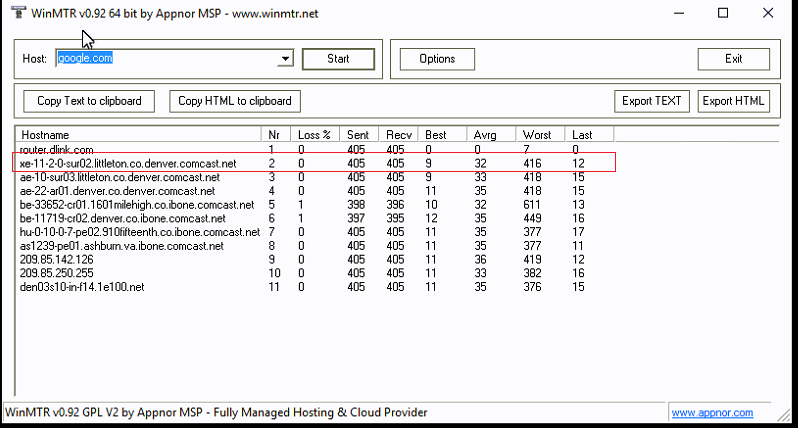Click Worst value 611 for hop 5
The image size is (798, 428).
[x=532, y=205]
